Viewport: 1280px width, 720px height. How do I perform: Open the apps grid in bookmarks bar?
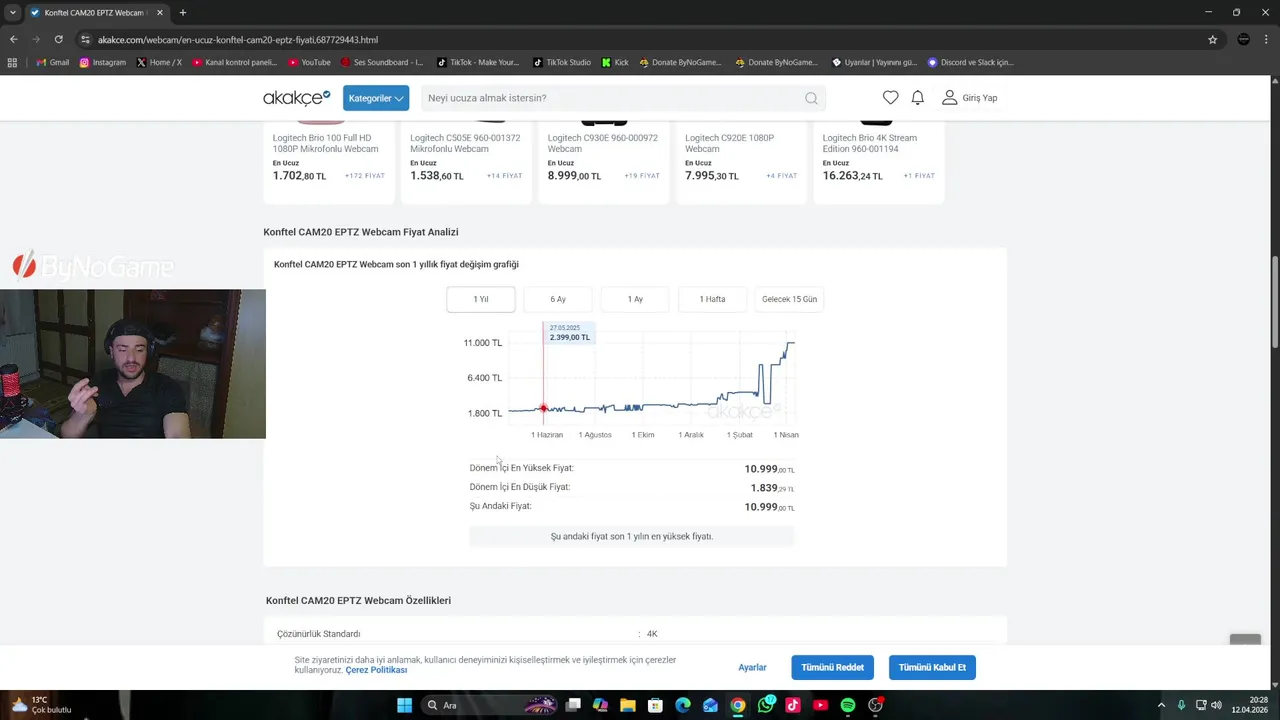pos(12,62)
